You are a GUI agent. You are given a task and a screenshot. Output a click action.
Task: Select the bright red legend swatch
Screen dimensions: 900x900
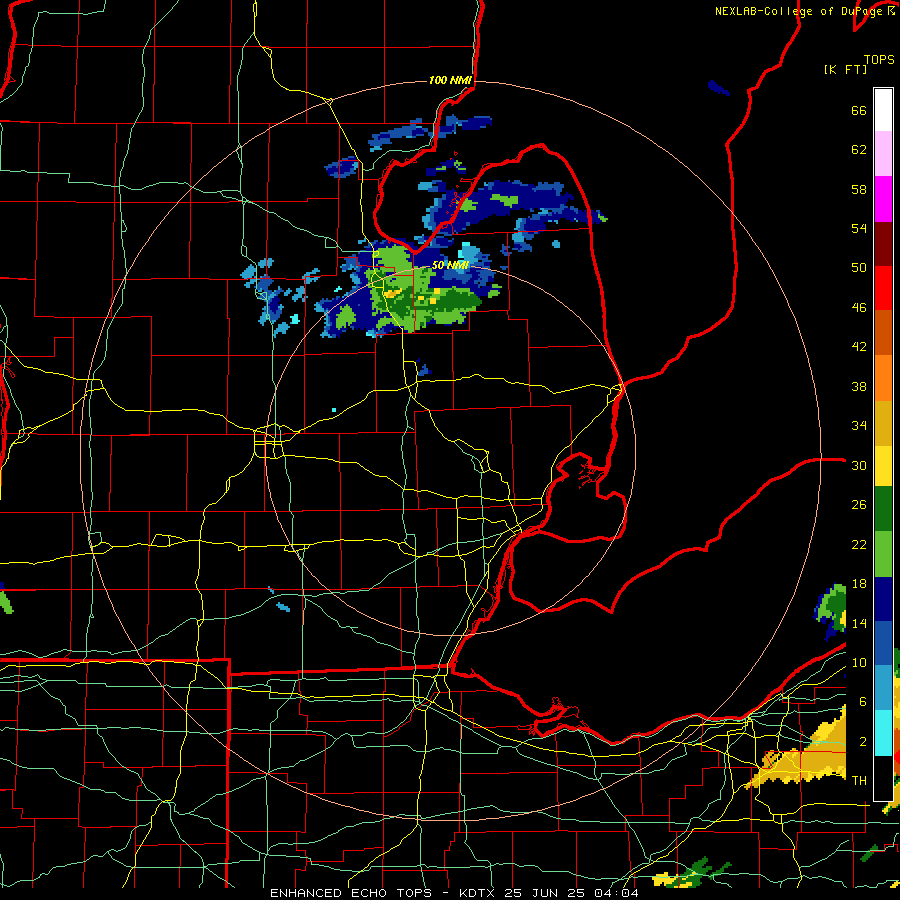tap(883, 288)
